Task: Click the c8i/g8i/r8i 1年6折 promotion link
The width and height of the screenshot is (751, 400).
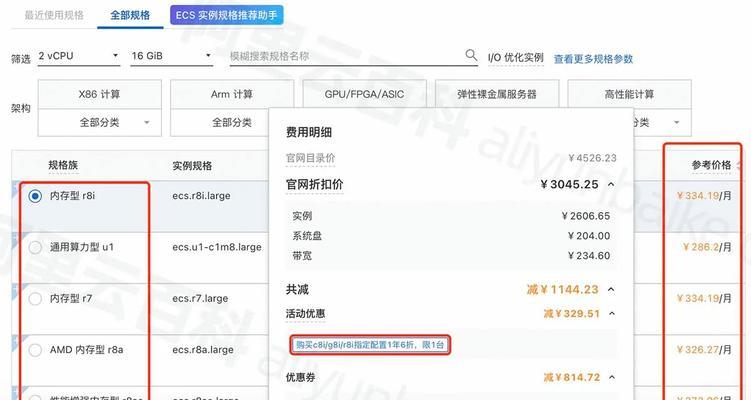Action: (370, 345)
